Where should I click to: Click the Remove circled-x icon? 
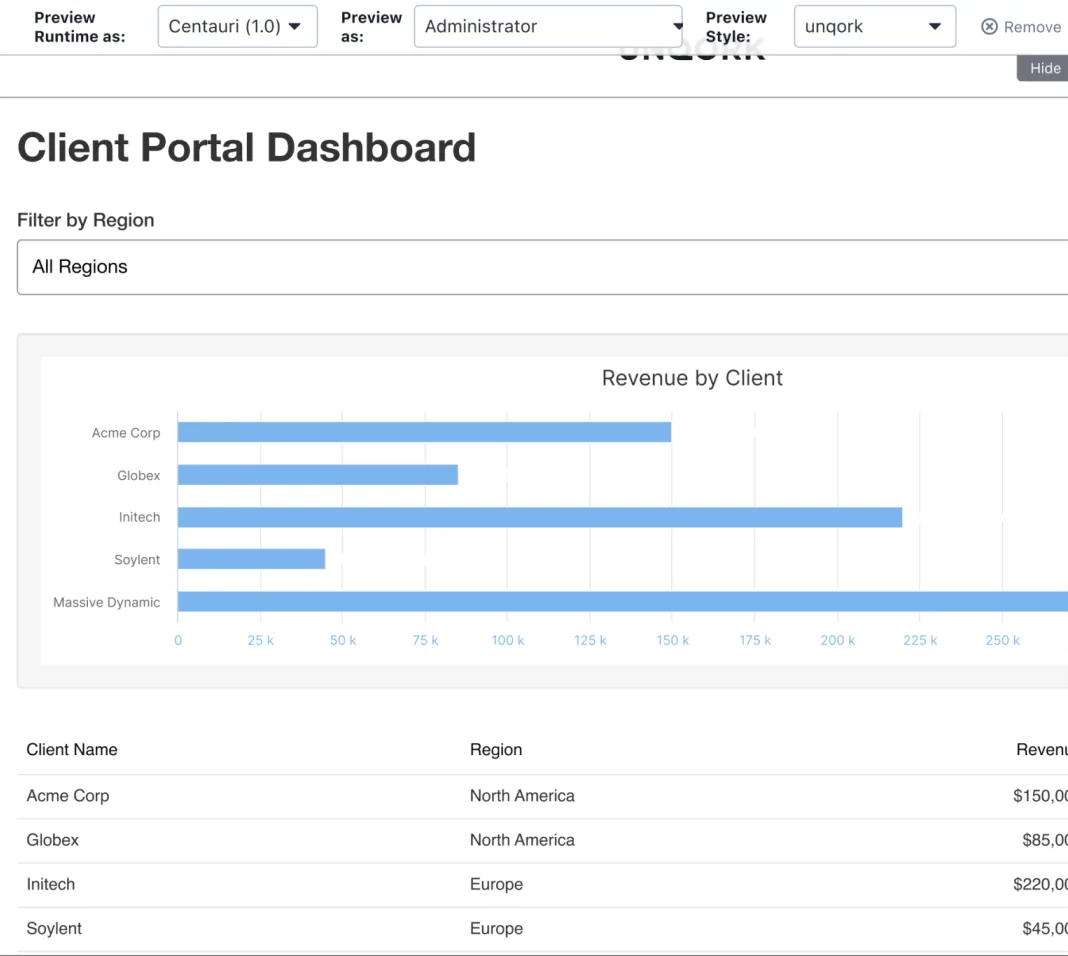point(989,27)
